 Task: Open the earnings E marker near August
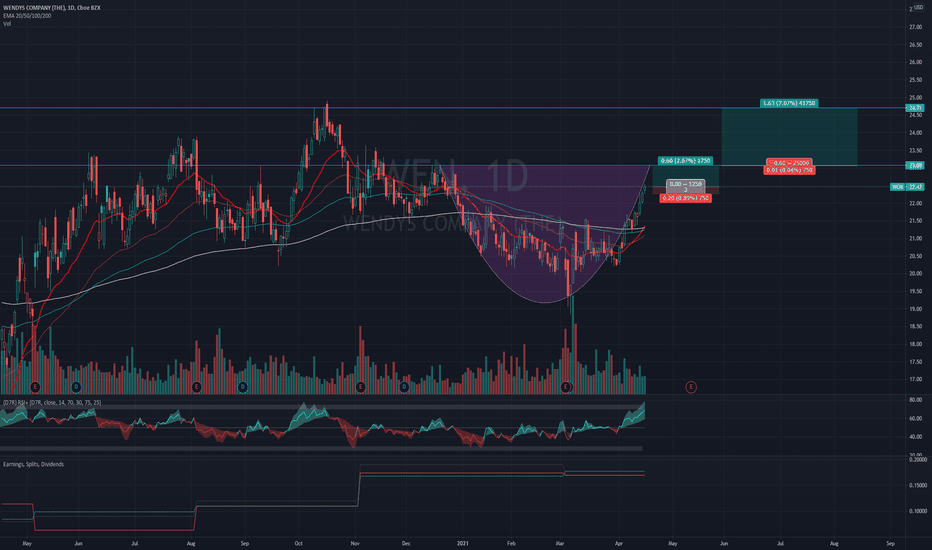point(197,387)
